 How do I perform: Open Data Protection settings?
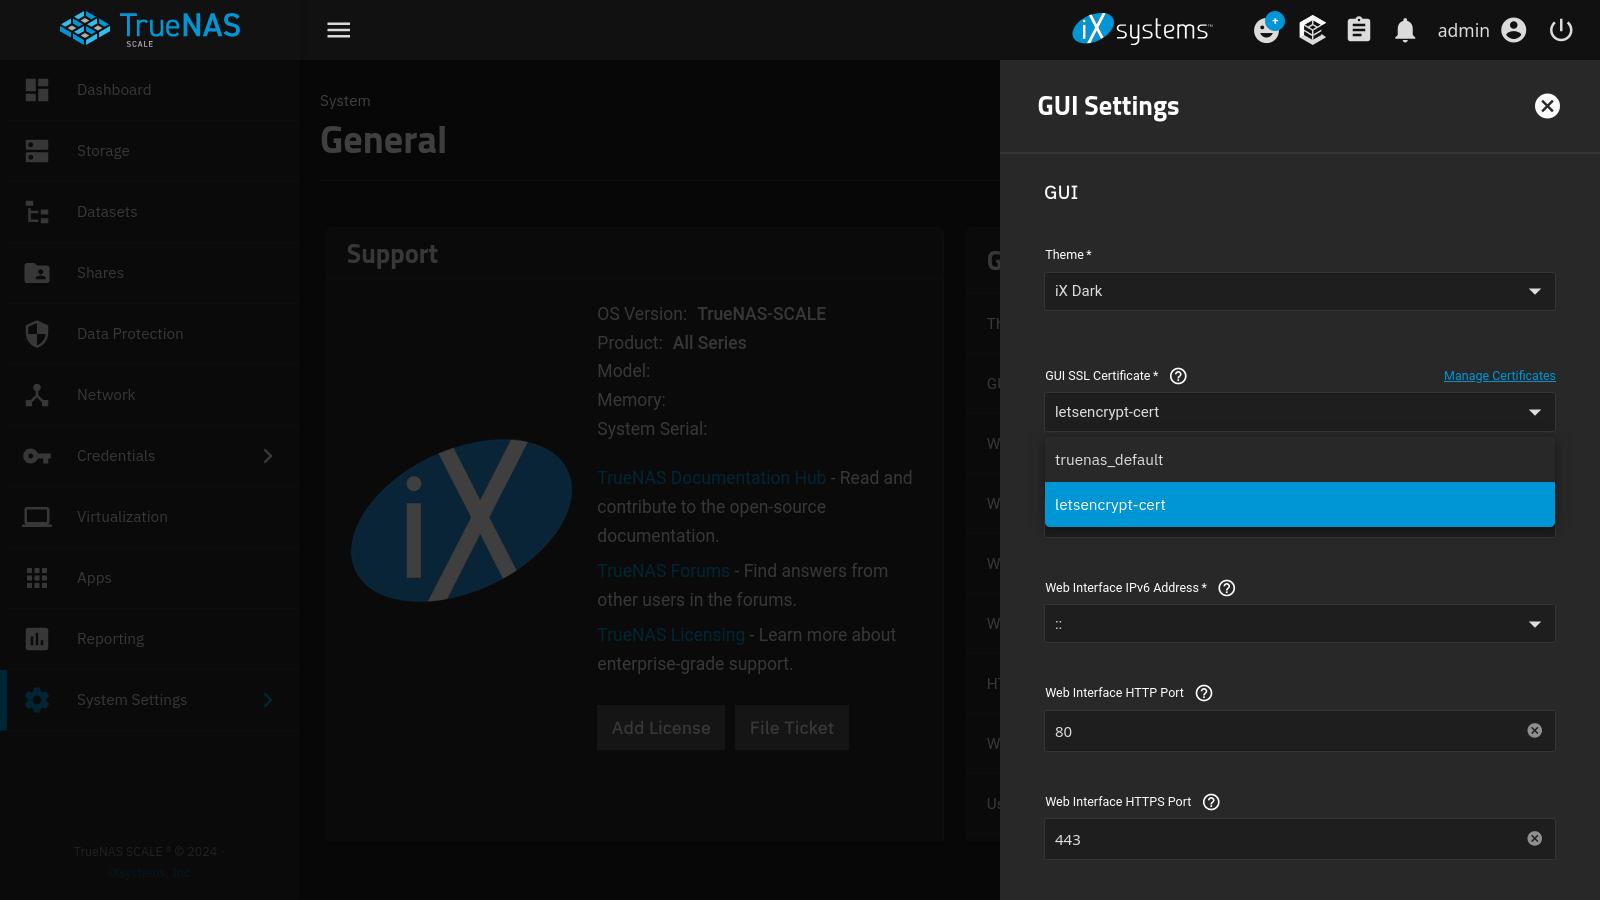pyautogui.click(x=129, y=333)
